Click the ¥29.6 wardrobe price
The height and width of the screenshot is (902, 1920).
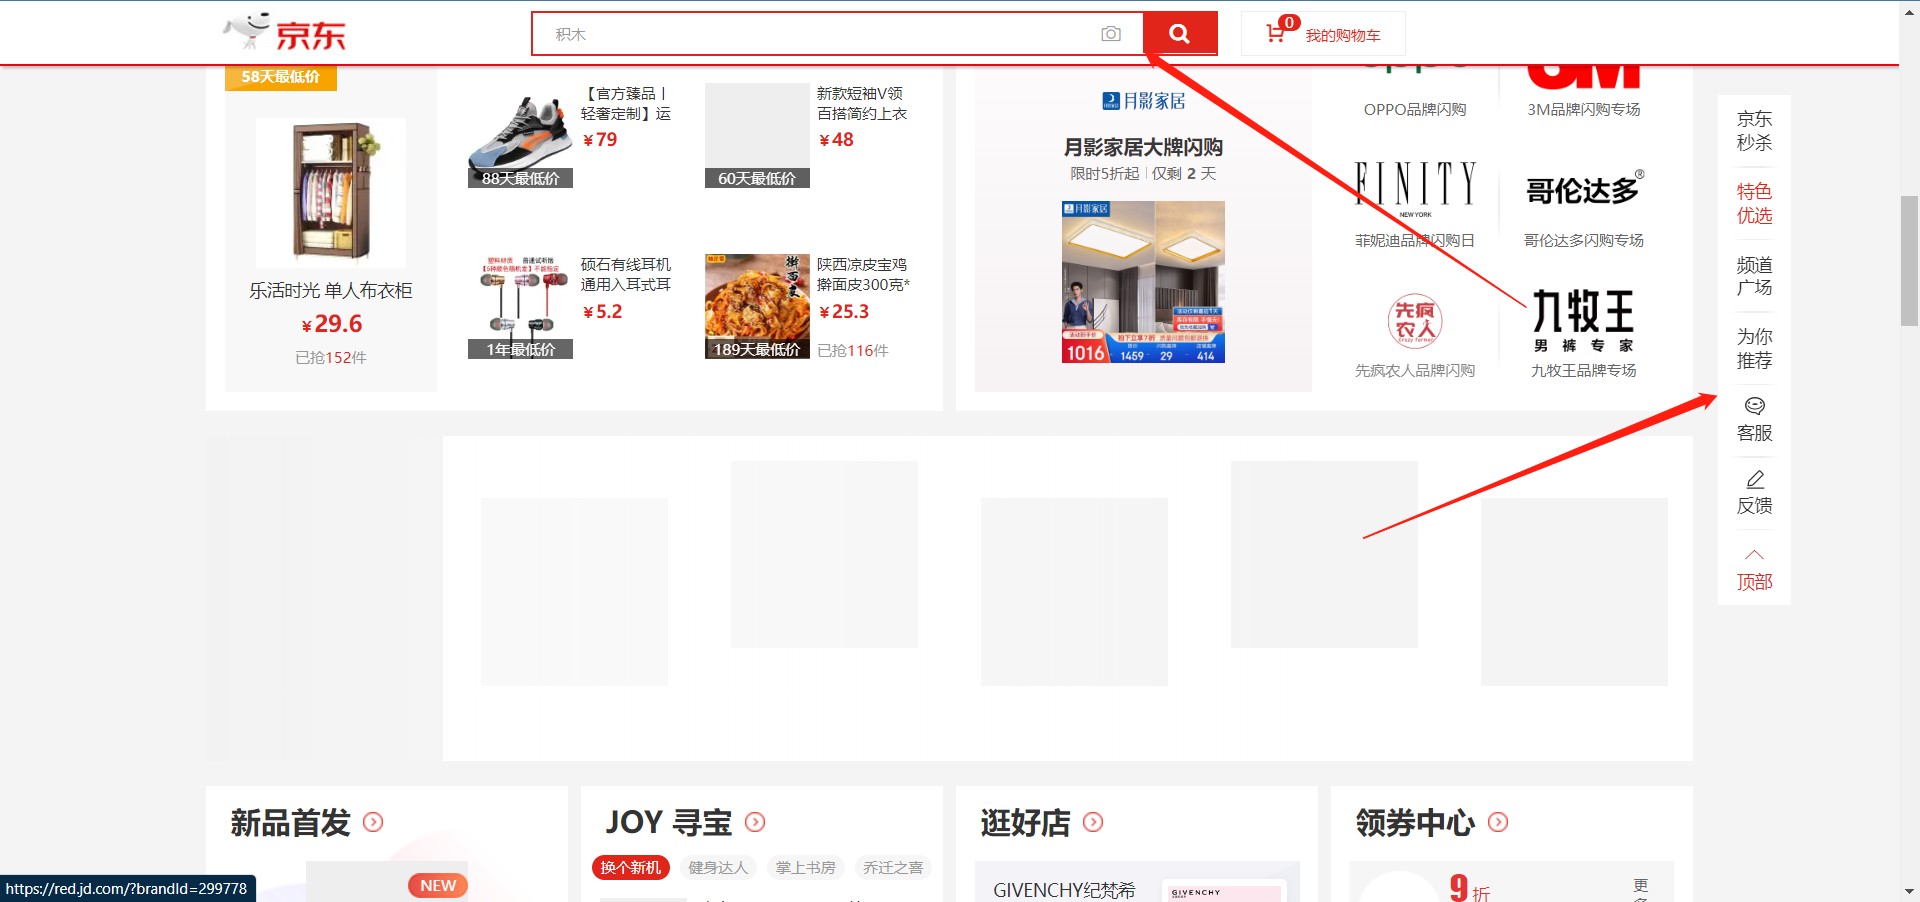click(331, 324)
